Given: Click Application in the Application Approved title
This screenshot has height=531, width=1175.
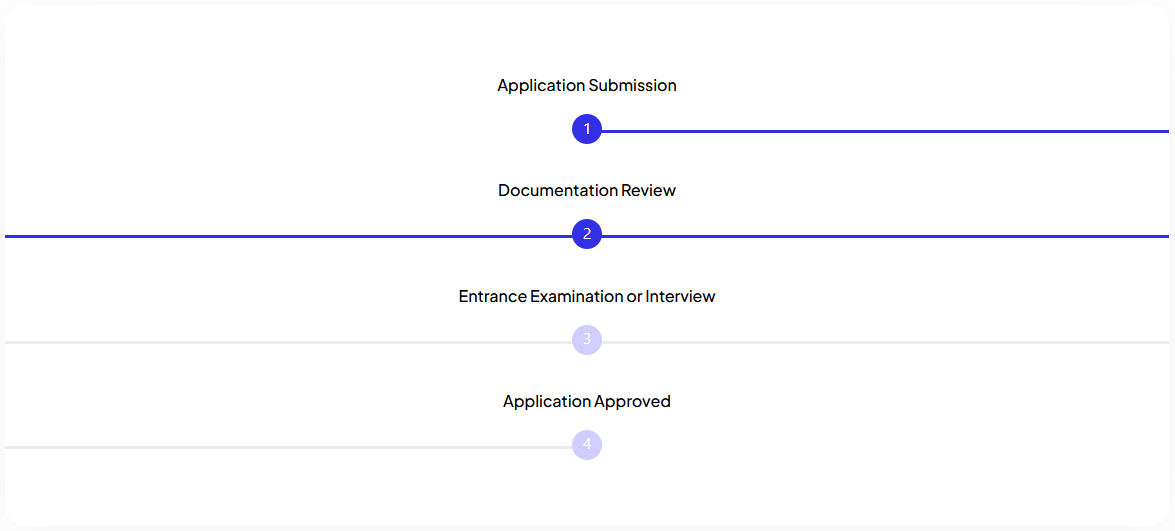Looking at the screenshot, I should tap(547, 402).
